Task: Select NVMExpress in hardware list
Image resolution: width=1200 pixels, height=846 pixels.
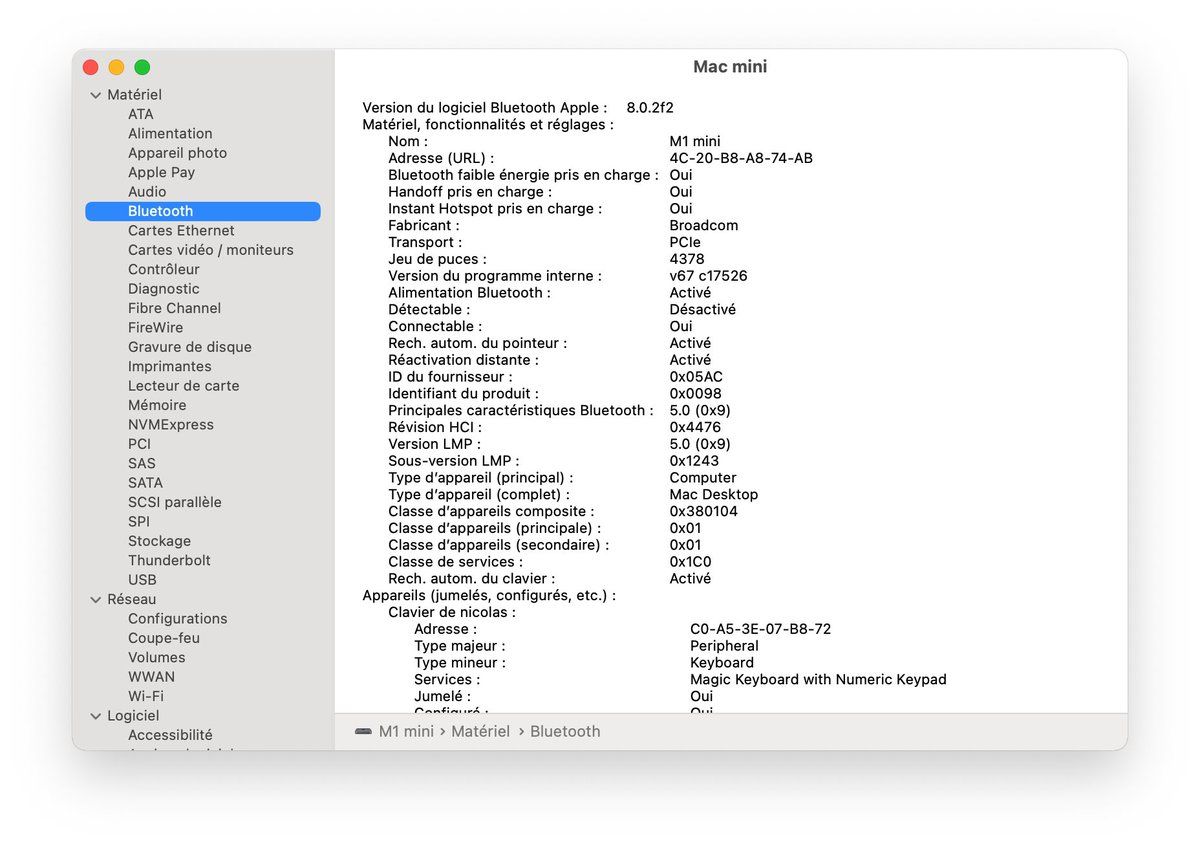Action: 170,425
